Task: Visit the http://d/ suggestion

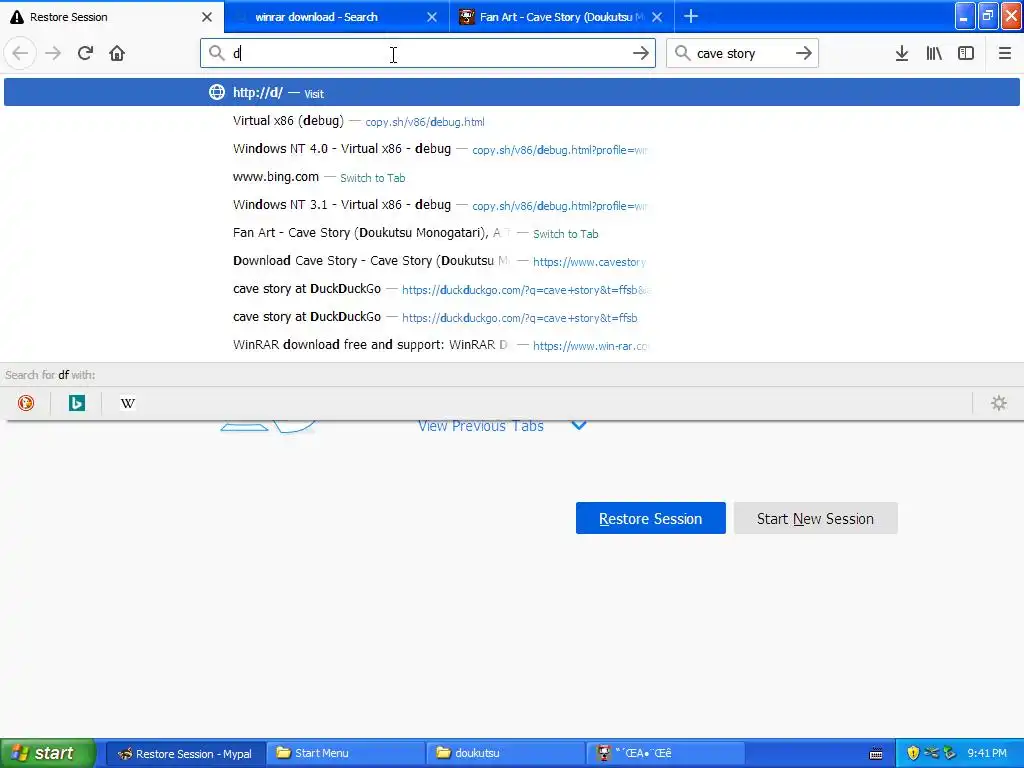Action: point(512,92)
